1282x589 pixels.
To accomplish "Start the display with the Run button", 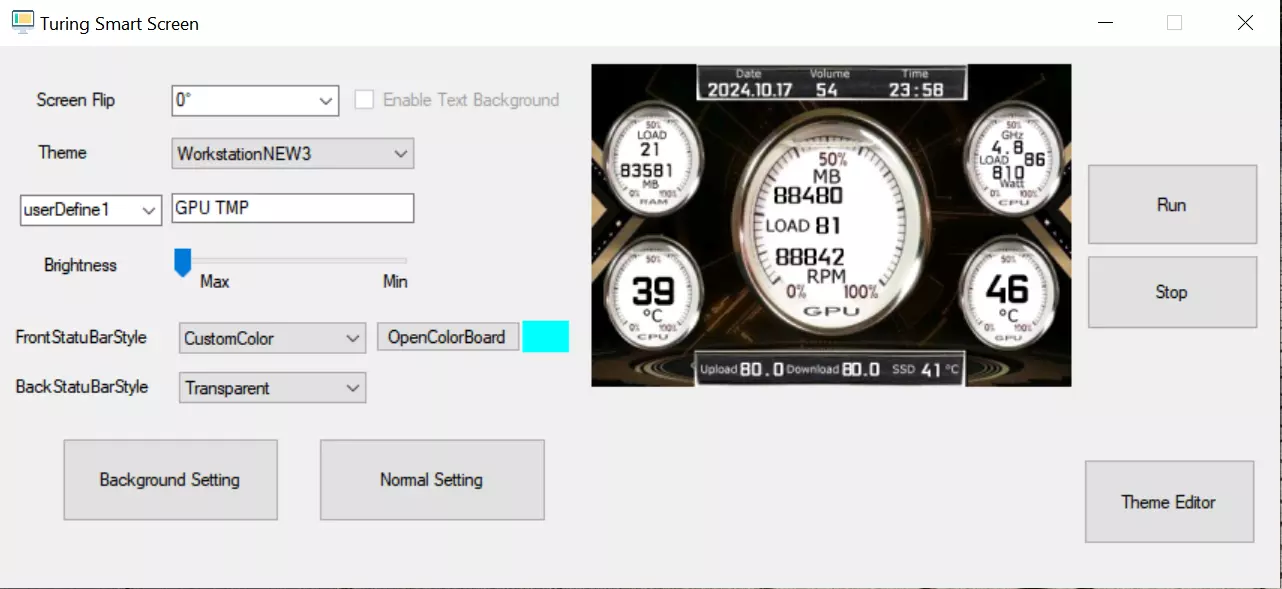I will [1172, 205].
